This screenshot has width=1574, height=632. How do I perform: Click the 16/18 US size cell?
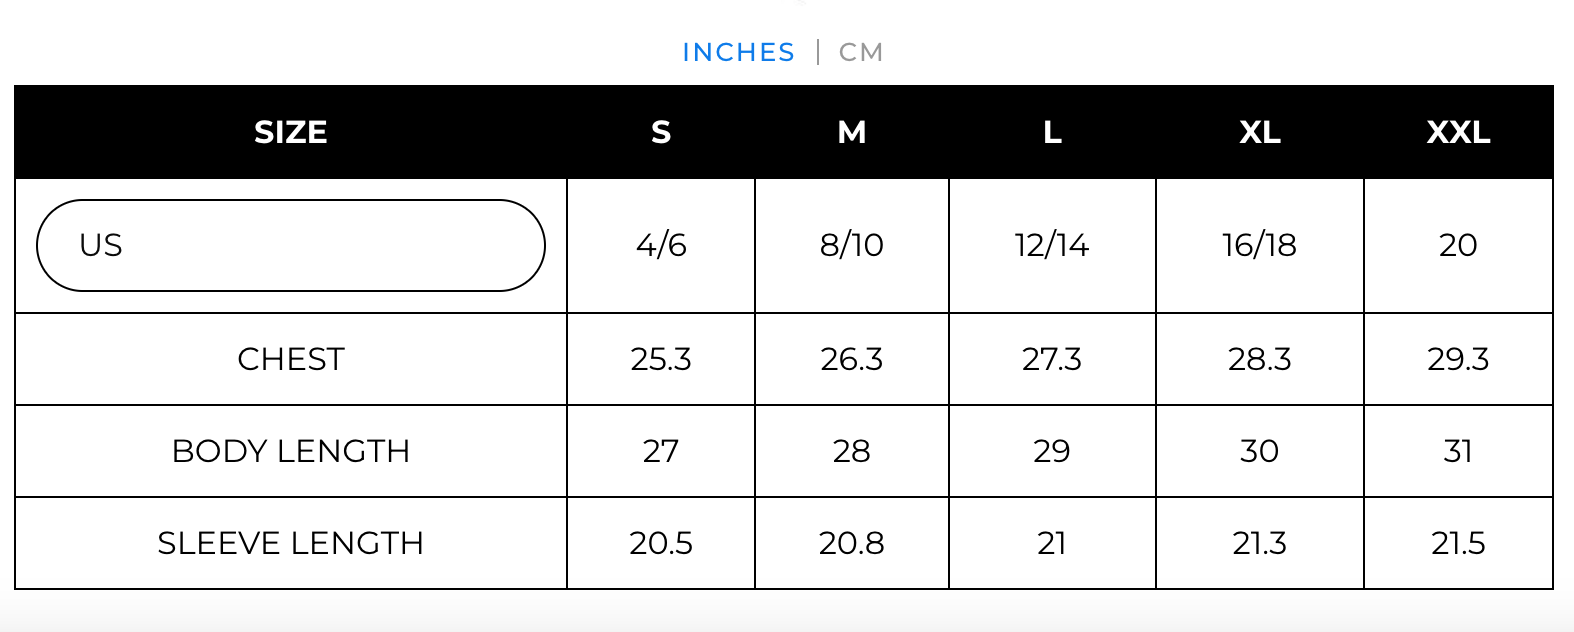(1259, 245)
